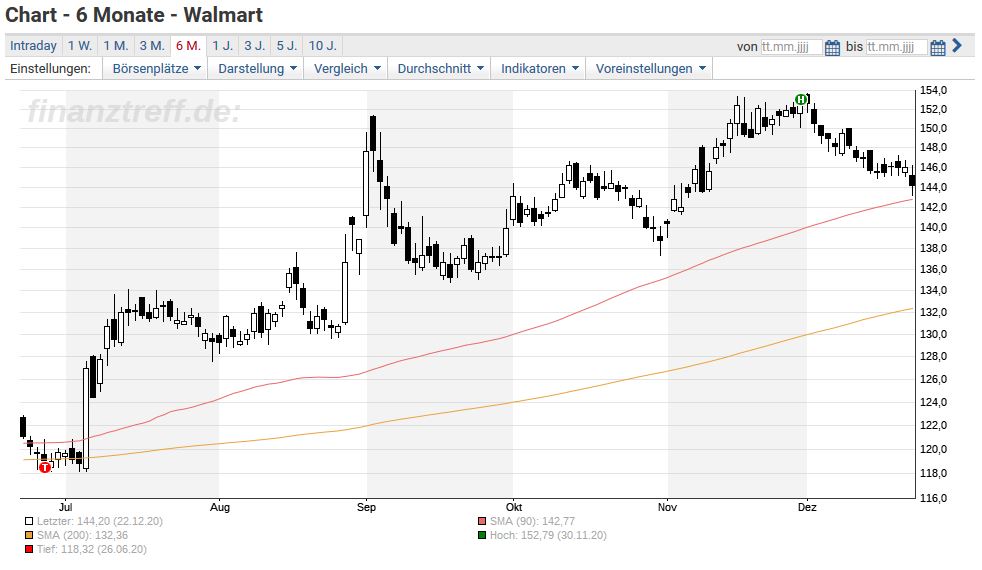Click 'SMA (200): 132,36' legend text
Image resolution: width=982 pixels, height=570 pixels.
pyautogui.click(x=82, y=536)
